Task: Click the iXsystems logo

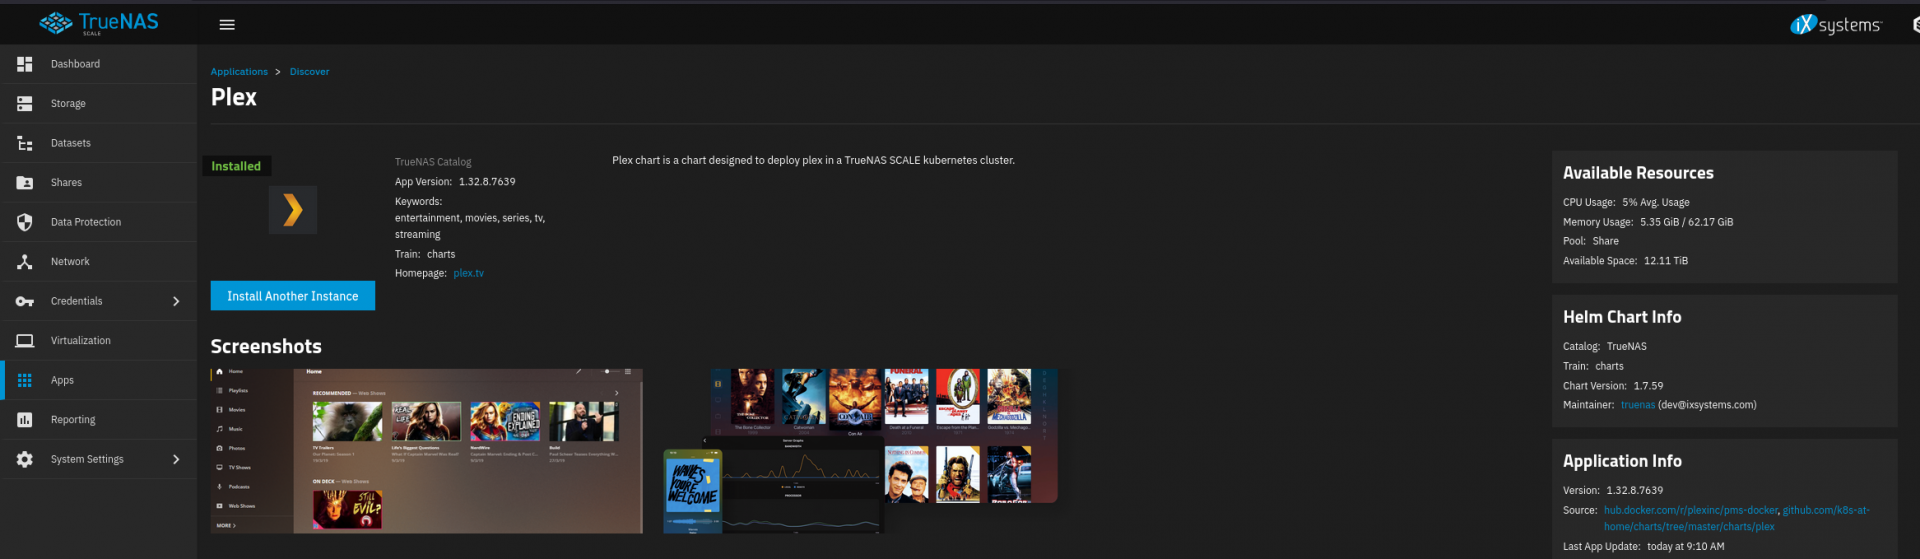Action: [1836, 25]
